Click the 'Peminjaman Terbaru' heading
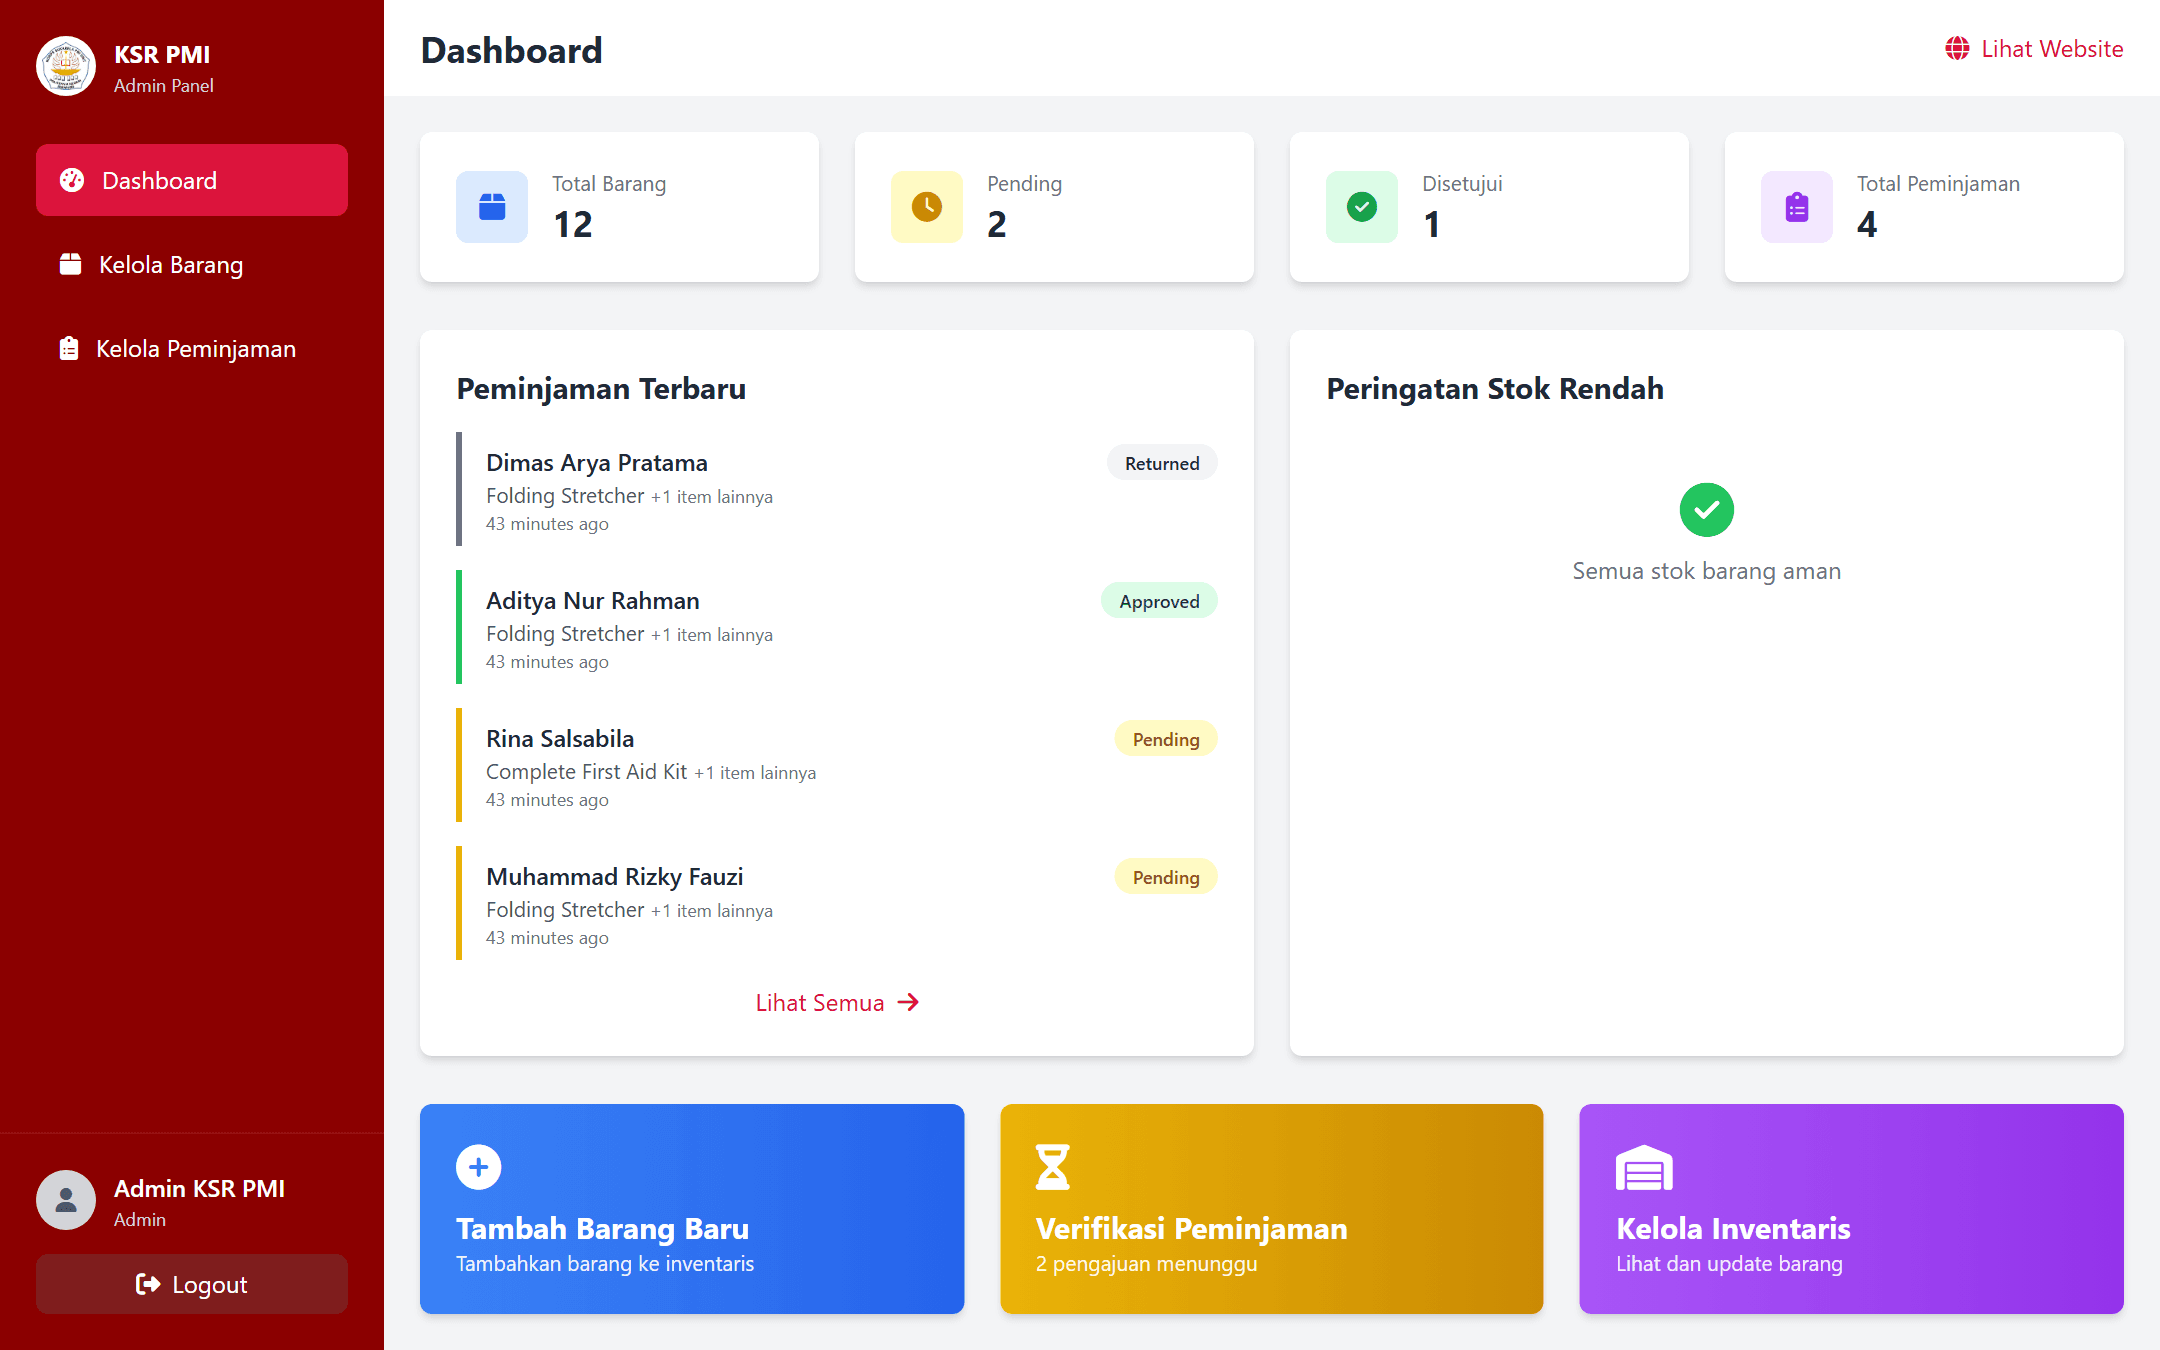 click(601, 388)
